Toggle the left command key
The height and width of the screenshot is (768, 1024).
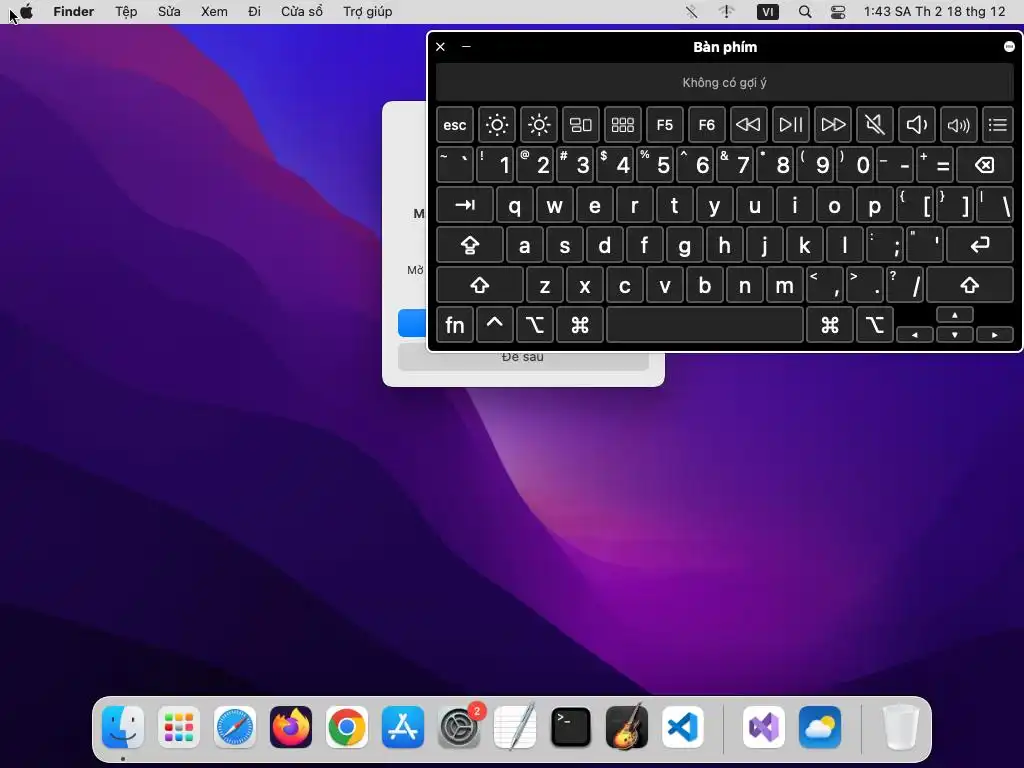tap(580, 325)
